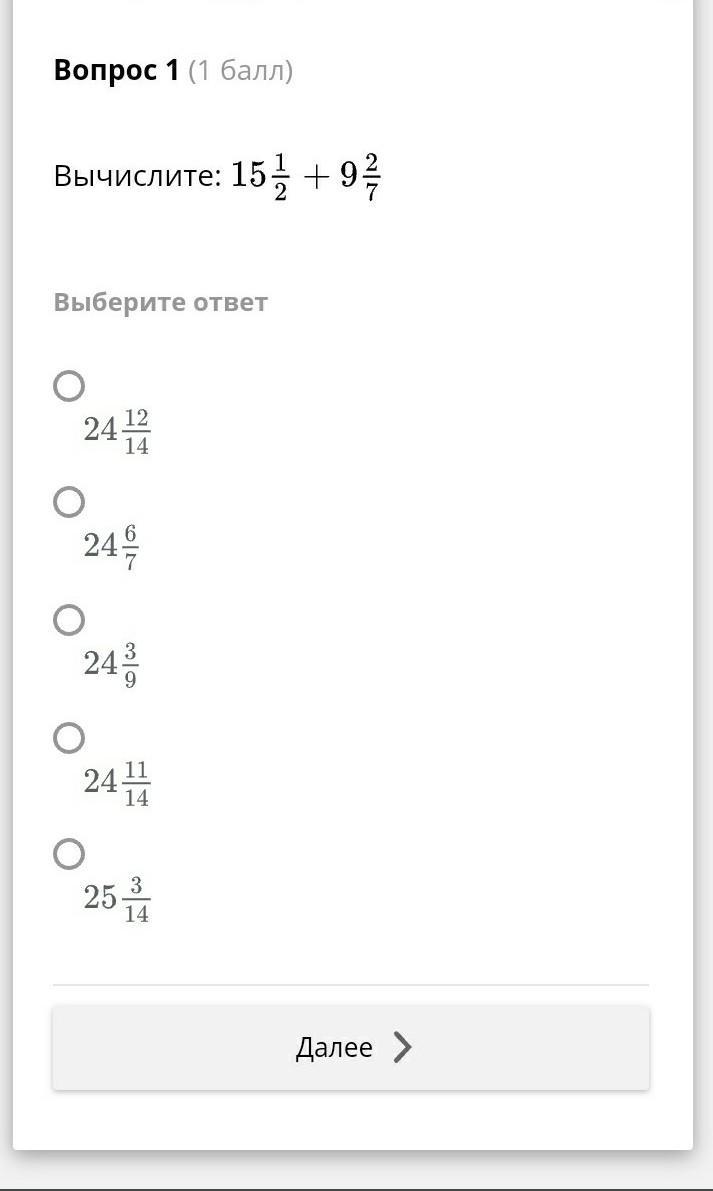Screen dimensions: 713x1191
Task: Click the right chevron arrow beside Далее
Action: coord(402,1047)
